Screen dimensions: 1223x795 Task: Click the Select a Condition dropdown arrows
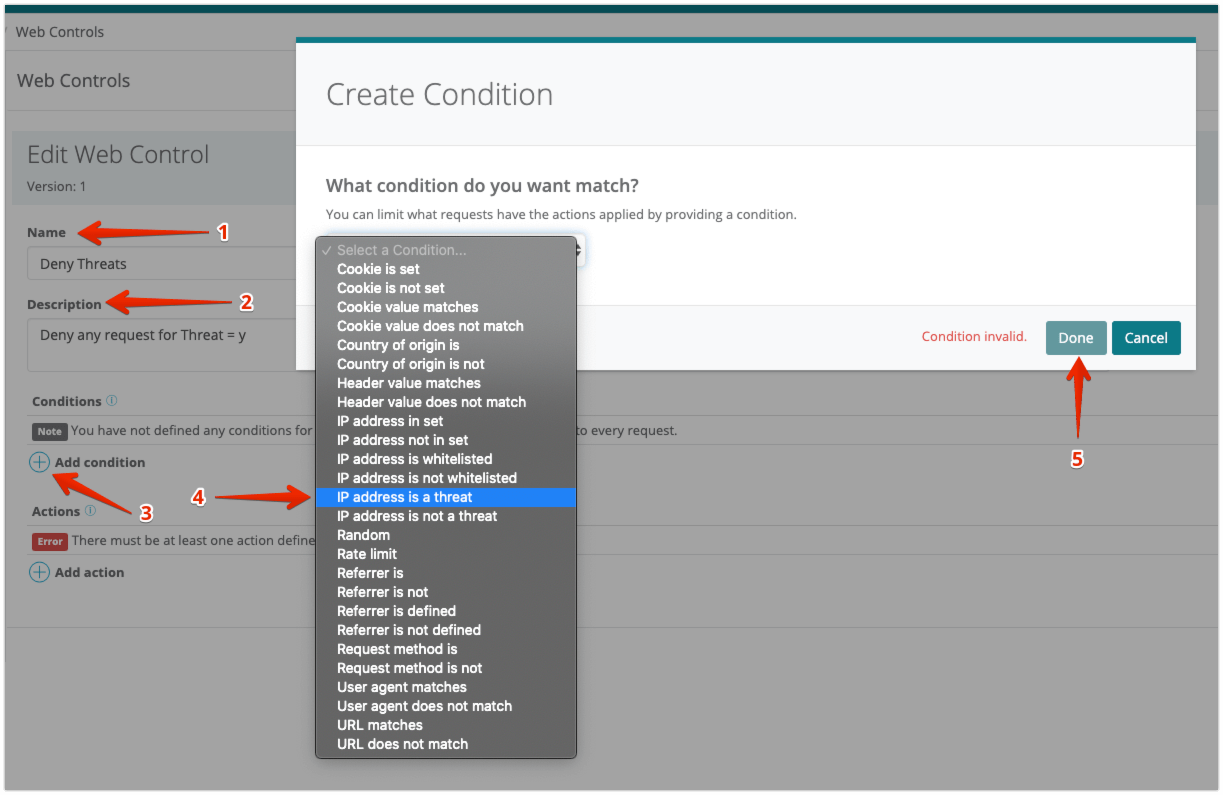[x=579, y=250]
